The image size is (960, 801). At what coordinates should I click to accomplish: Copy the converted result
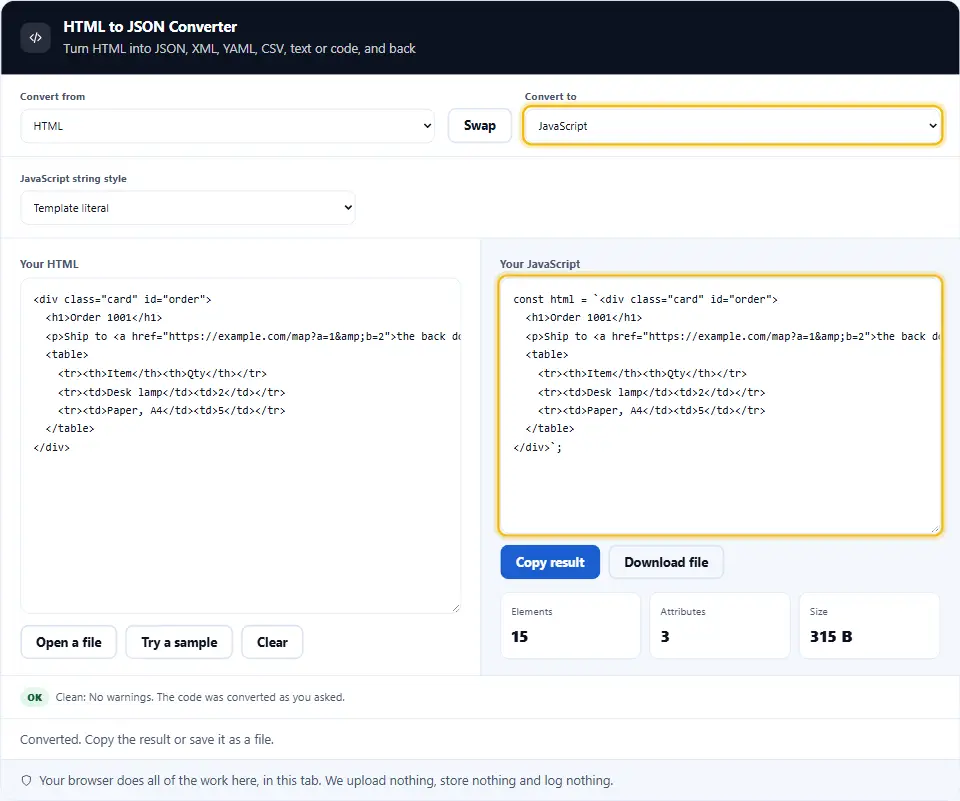(x=550, y=562)
